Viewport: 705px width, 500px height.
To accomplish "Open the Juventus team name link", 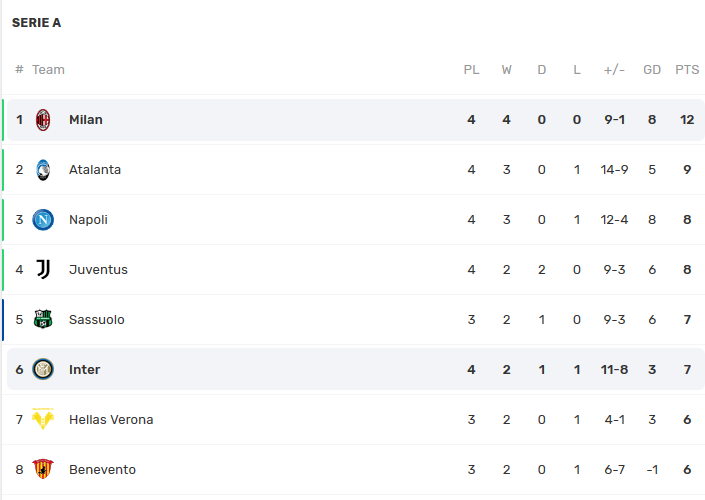I will 98,270.
